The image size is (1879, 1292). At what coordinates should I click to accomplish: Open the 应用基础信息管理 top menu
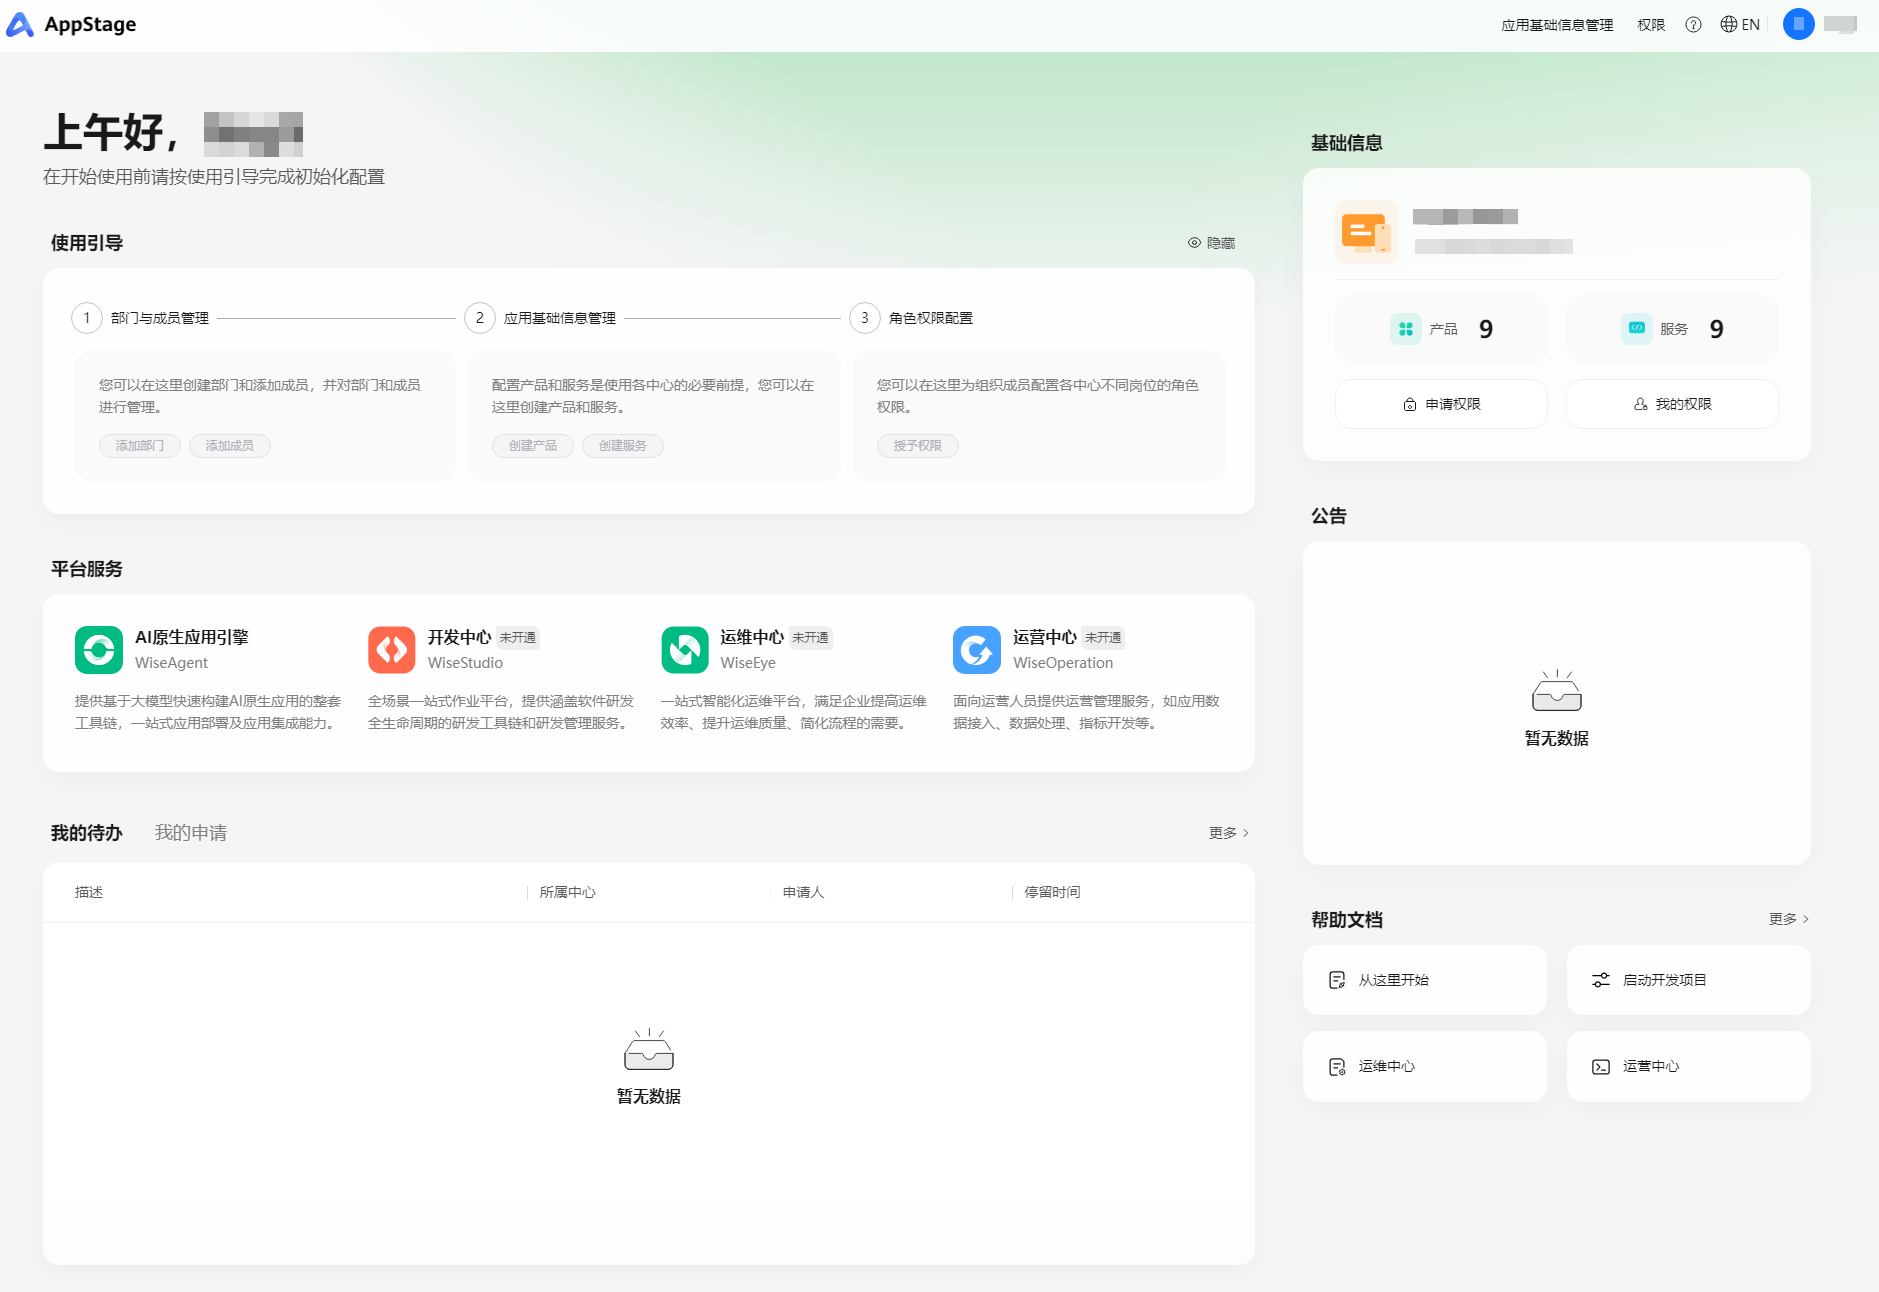pos(1557,25)
